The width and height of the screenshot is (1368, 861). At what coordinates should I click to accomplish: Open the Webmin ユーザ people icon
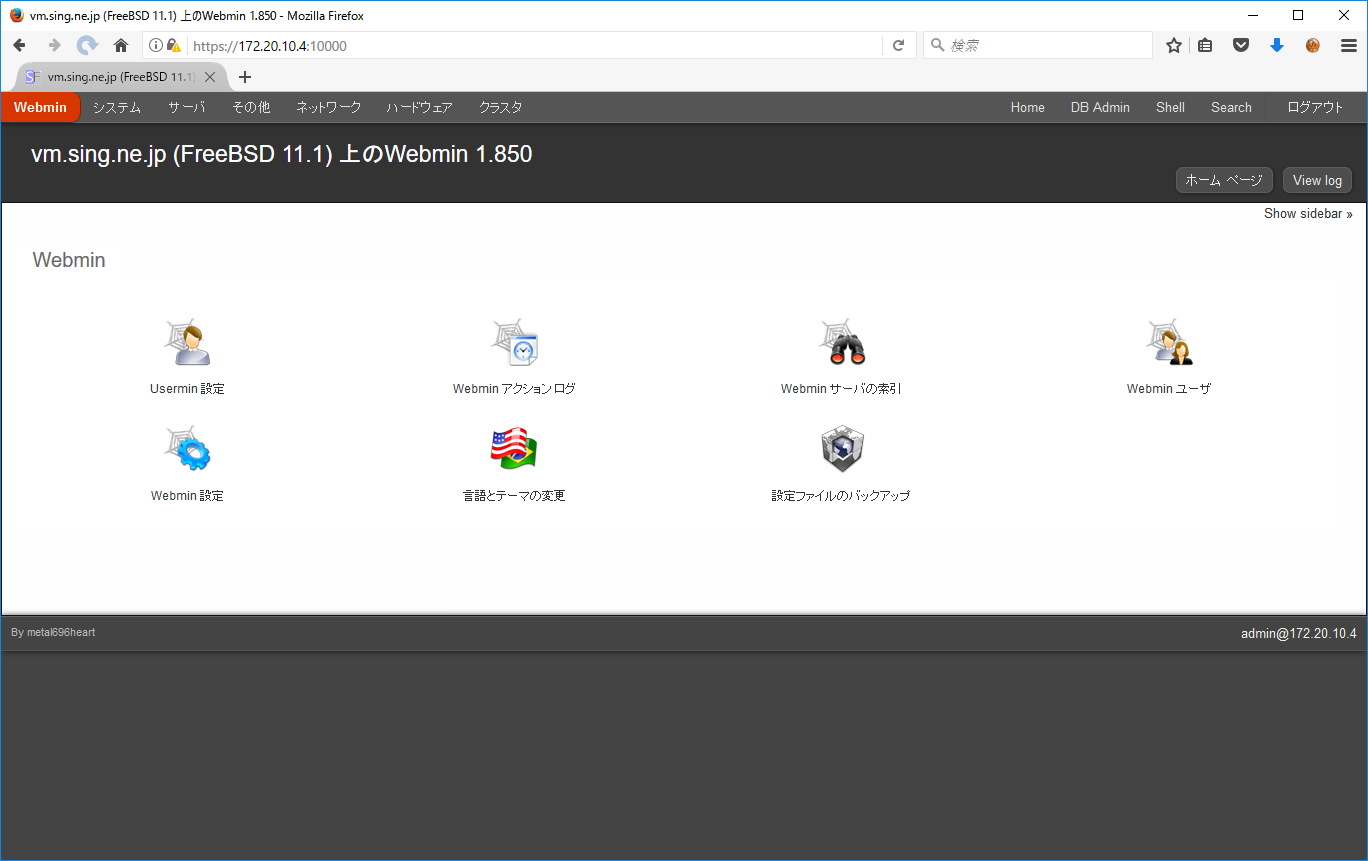(x=1169, y=343)
